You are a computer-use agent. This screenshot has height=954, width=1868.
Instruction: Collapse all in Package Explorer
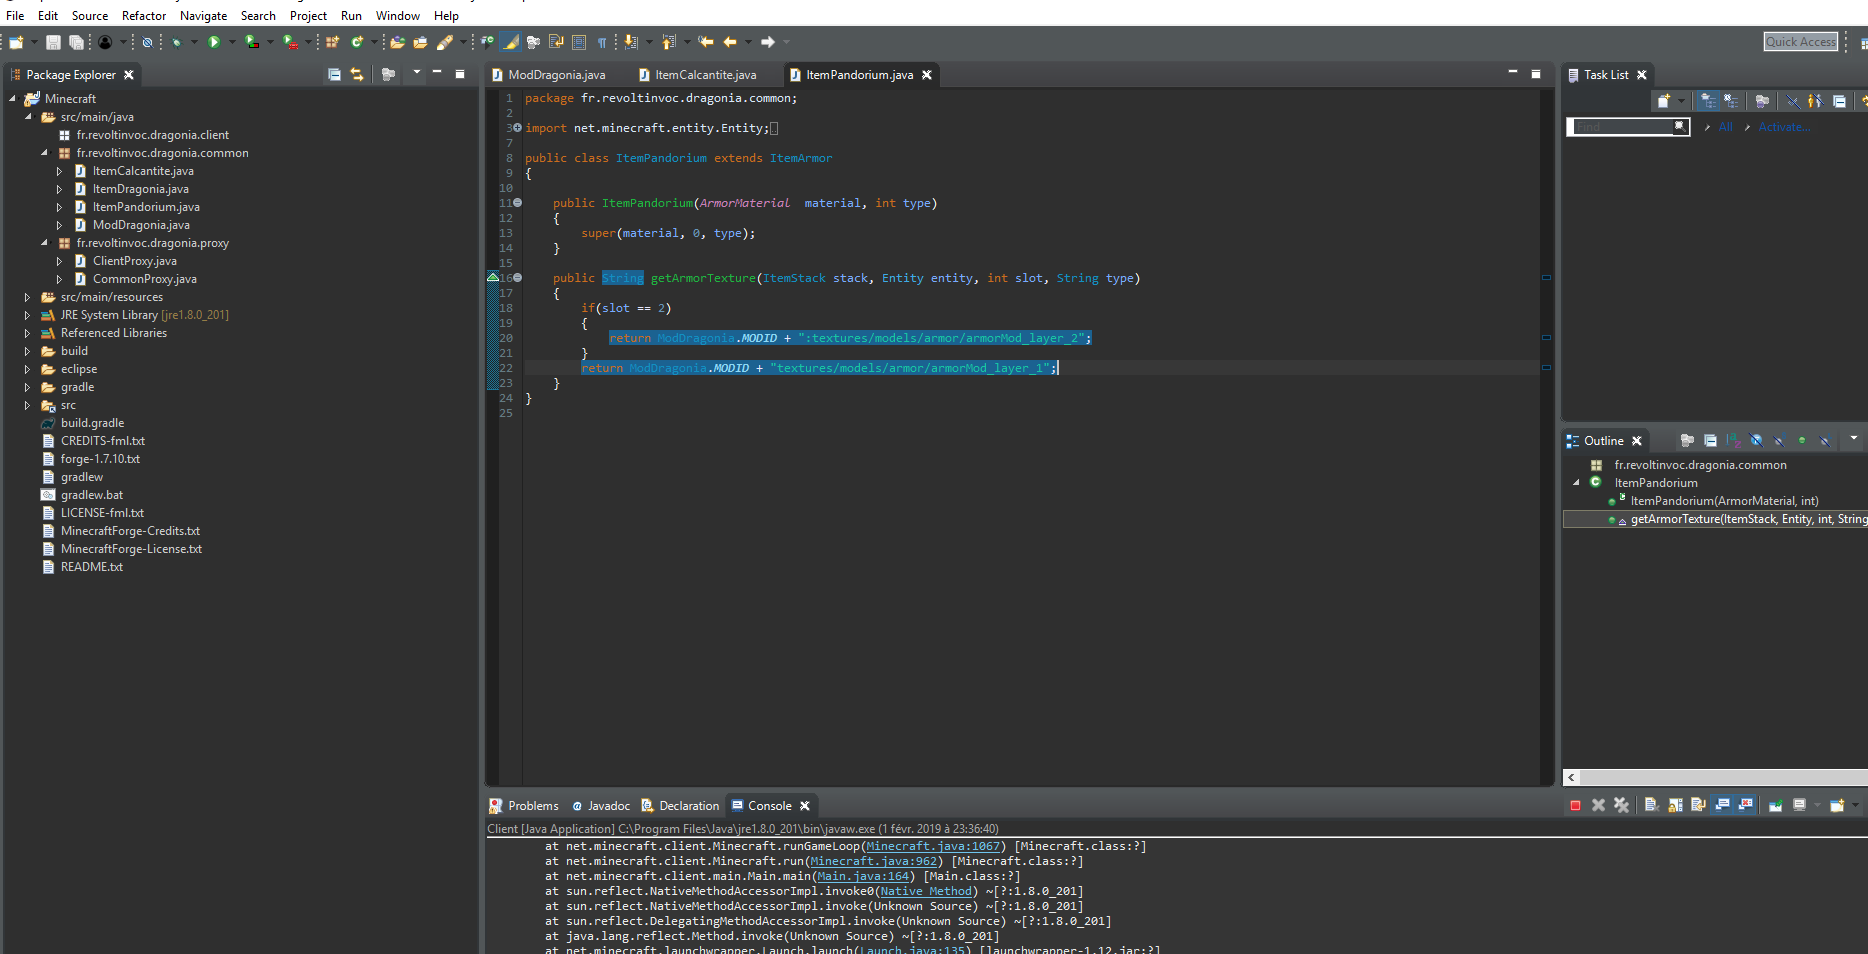[x=334, y=75]
